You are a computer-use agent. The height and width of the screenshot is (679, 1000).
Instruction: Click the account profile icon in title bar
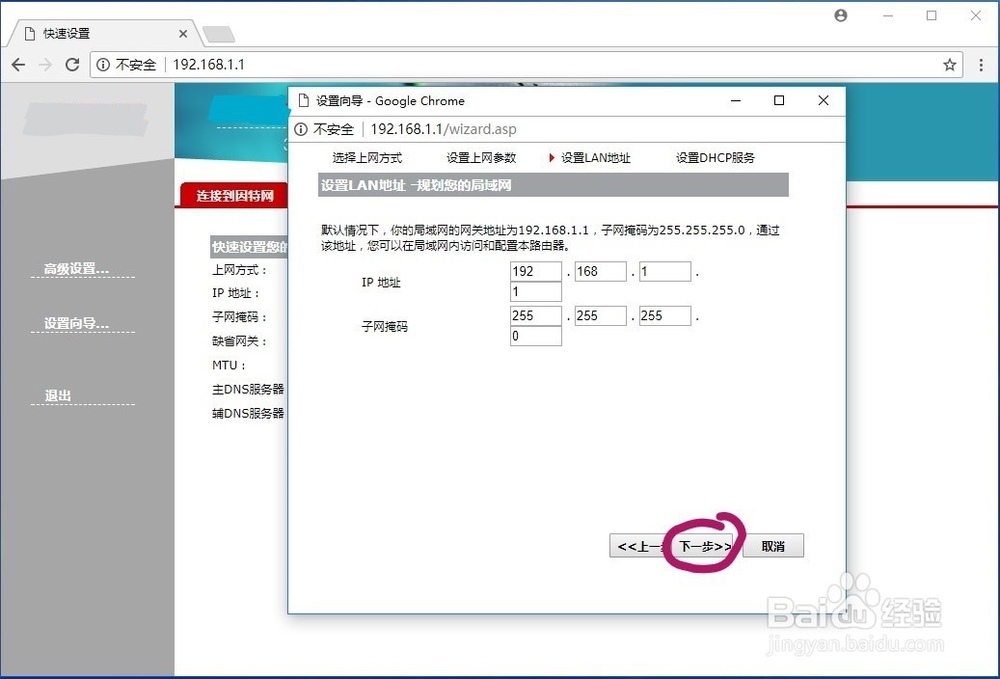[840, 15]
